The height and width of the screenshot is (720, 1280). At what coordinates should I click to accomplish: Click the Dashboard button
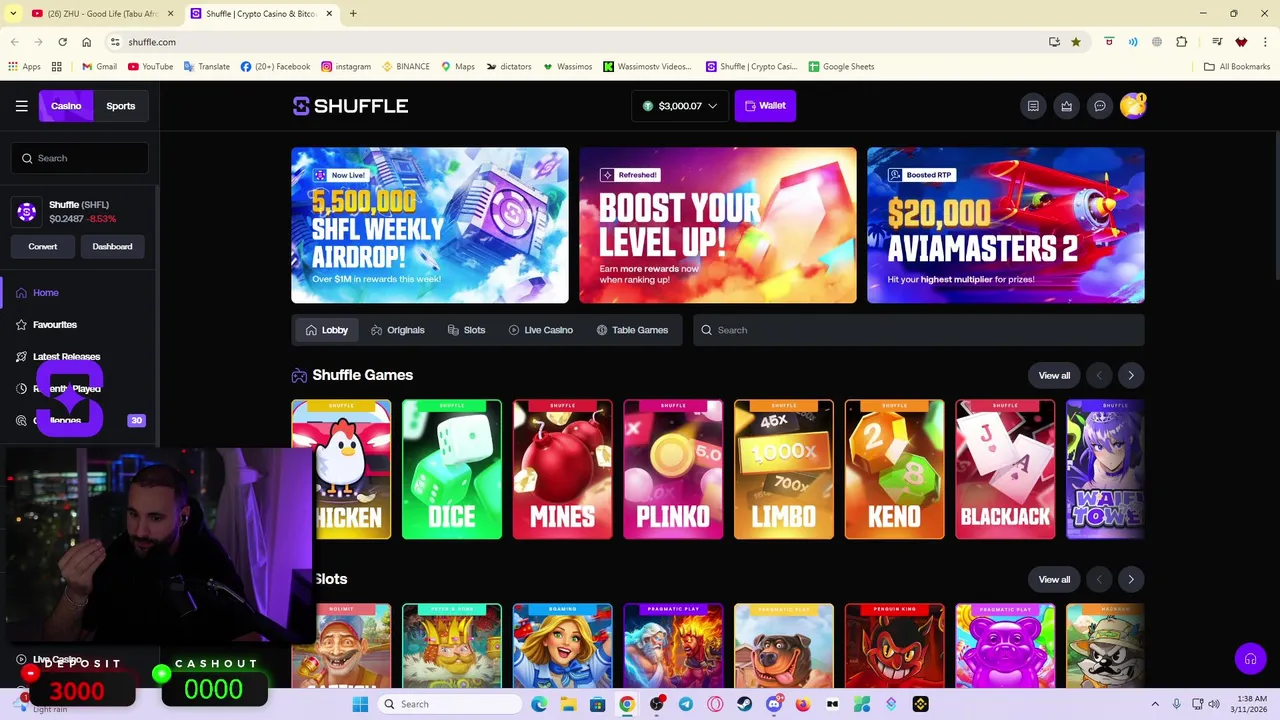pyautogui.click(x=112, y=246)
